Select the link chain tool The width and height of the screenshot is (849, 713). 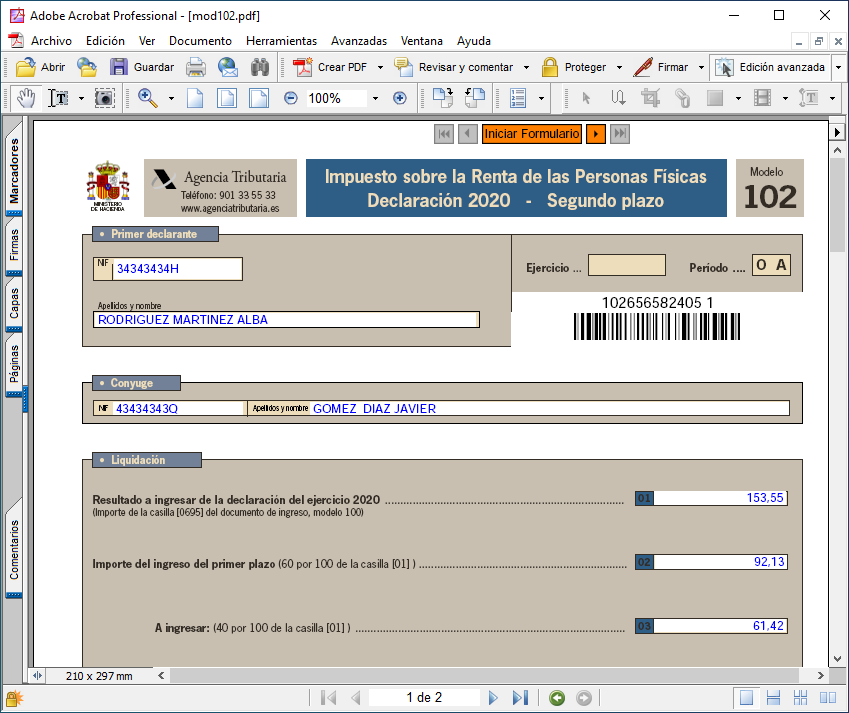pos(682,98)
